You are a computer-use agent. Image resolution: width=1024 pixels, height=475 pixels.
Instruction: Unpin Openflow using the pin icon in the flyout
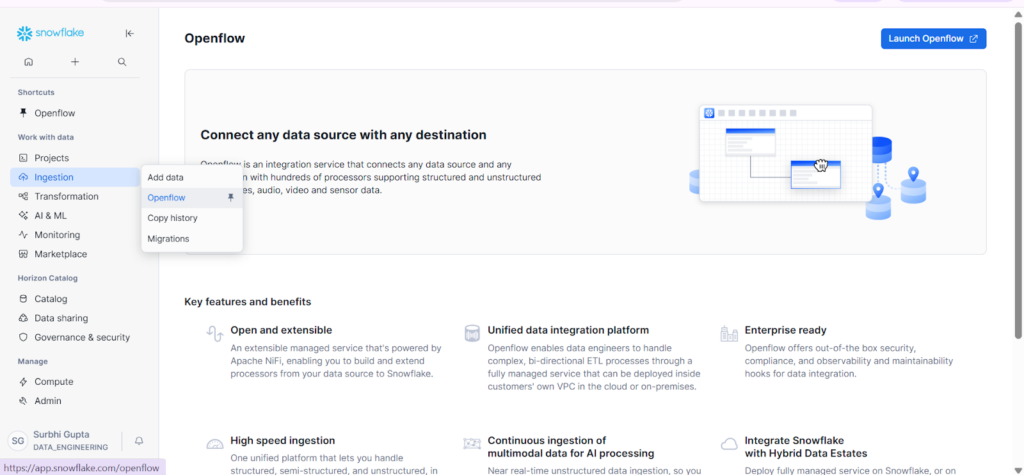click(x=231, y=198)
